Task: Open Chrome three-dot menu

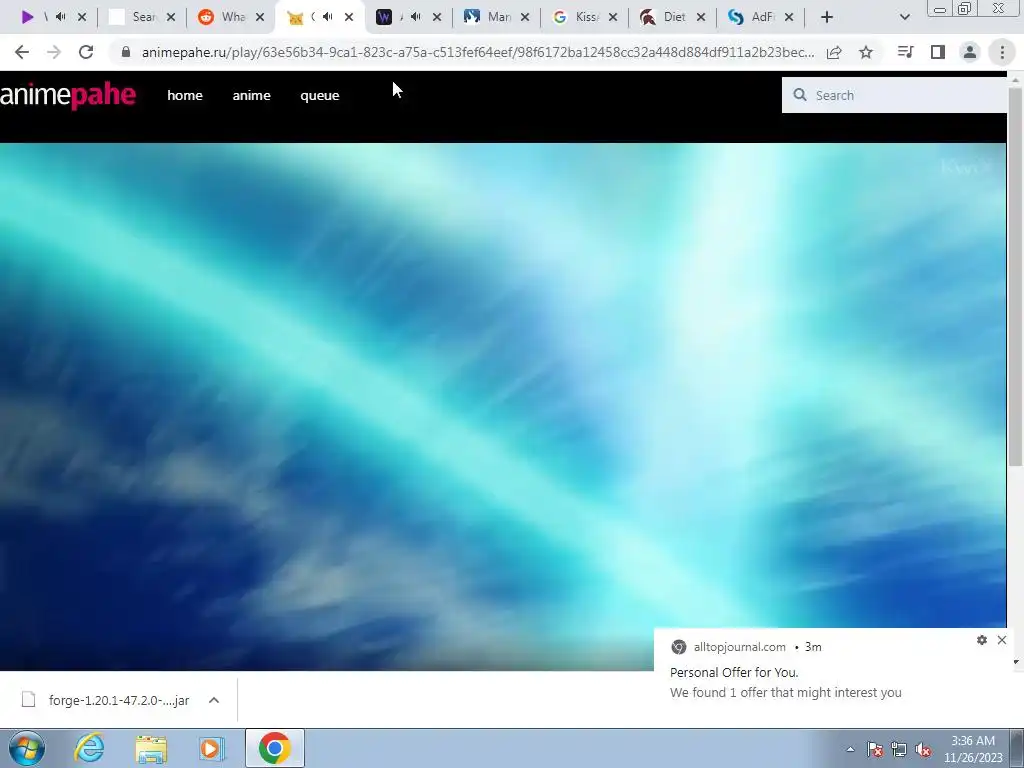Action: click(x=1002, y=52)
